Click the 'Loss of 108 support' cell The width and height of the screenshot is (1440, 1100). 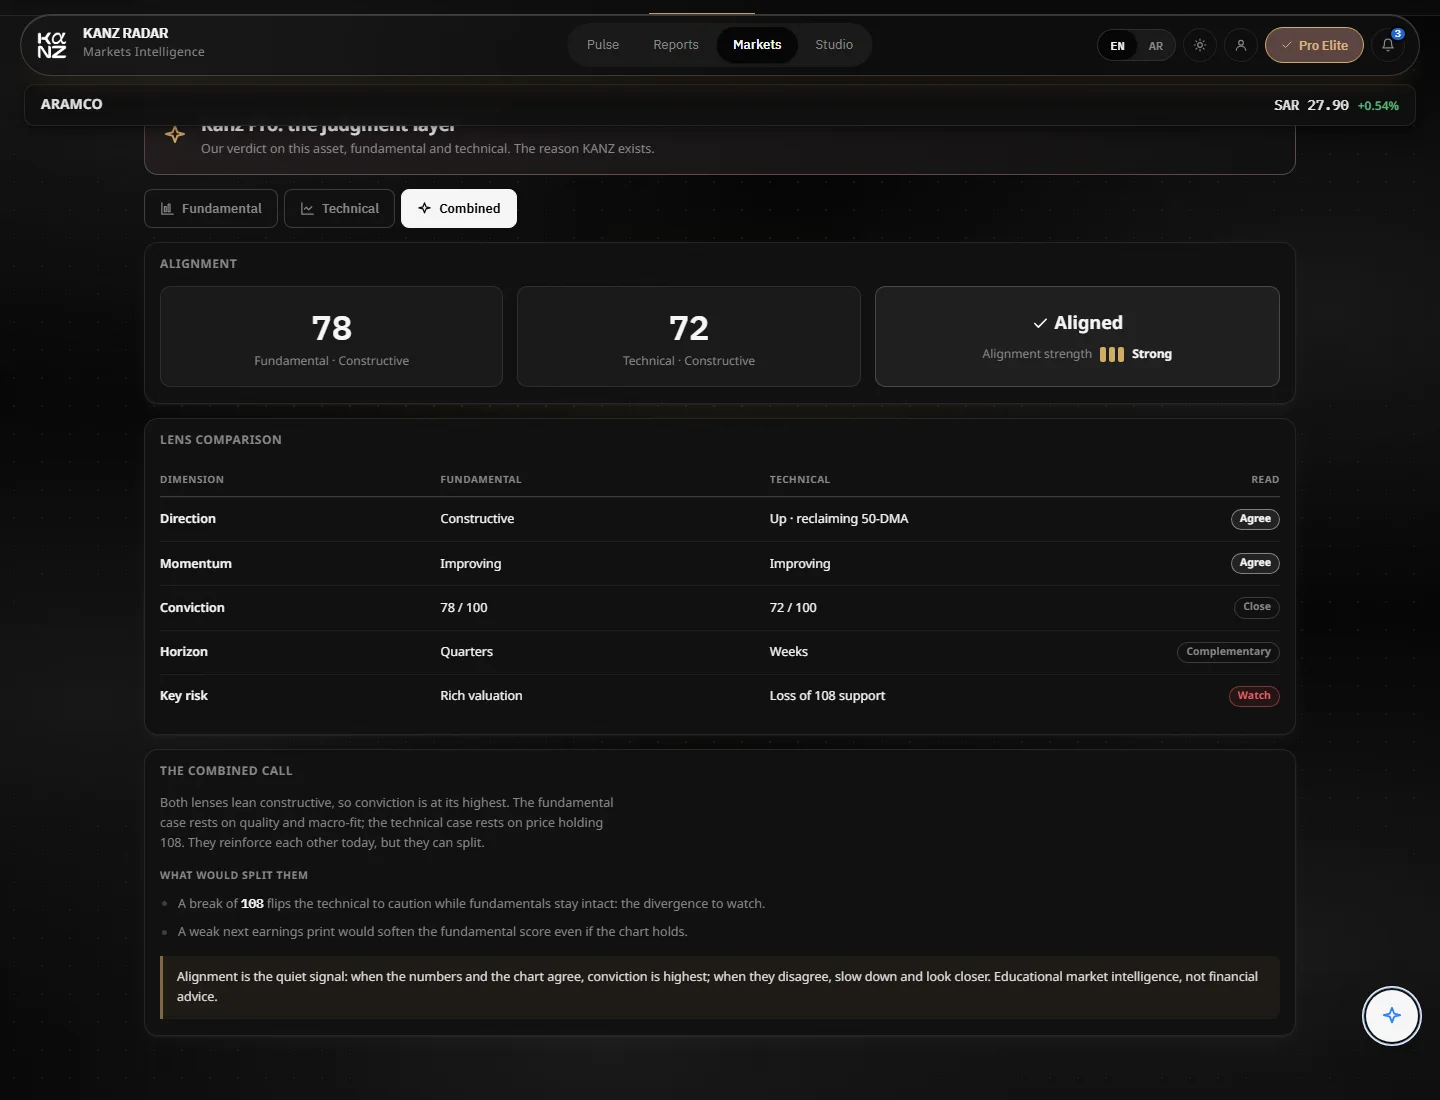[827, 696]
